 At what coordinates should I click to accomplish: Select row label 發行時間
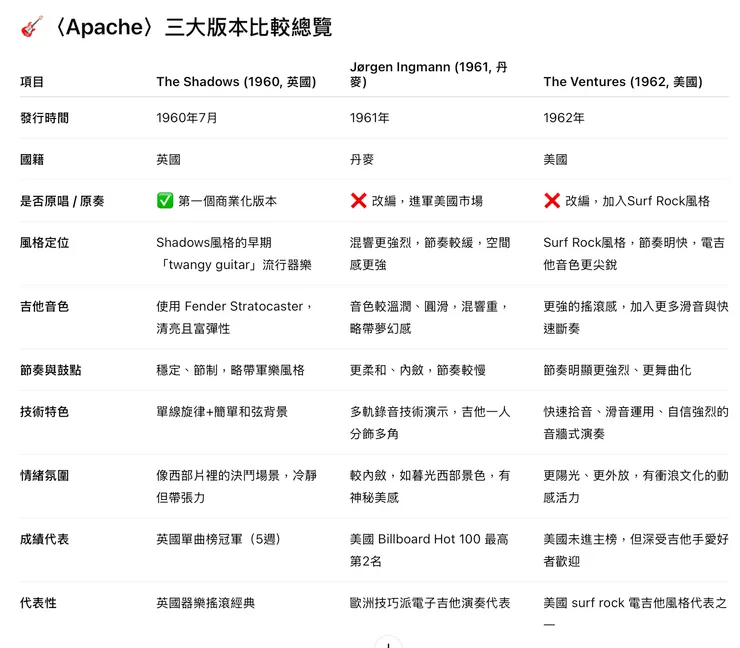(44, 118)
